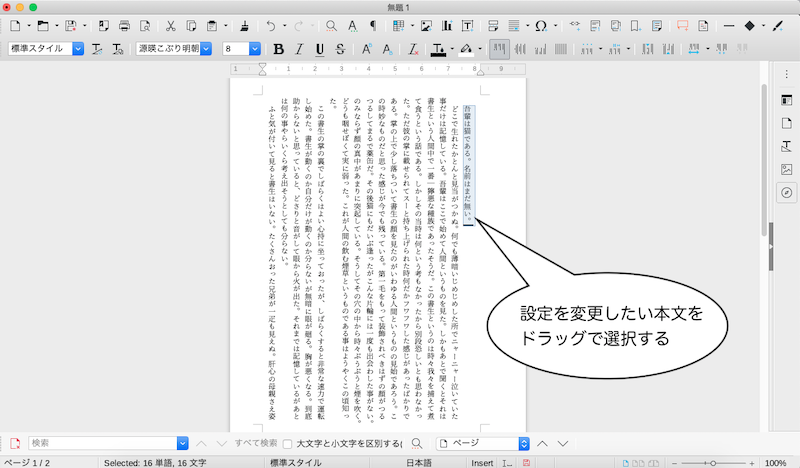The image size is (800, 468).
Task: Apply the black font color swatch
Action: click(438, 49)
